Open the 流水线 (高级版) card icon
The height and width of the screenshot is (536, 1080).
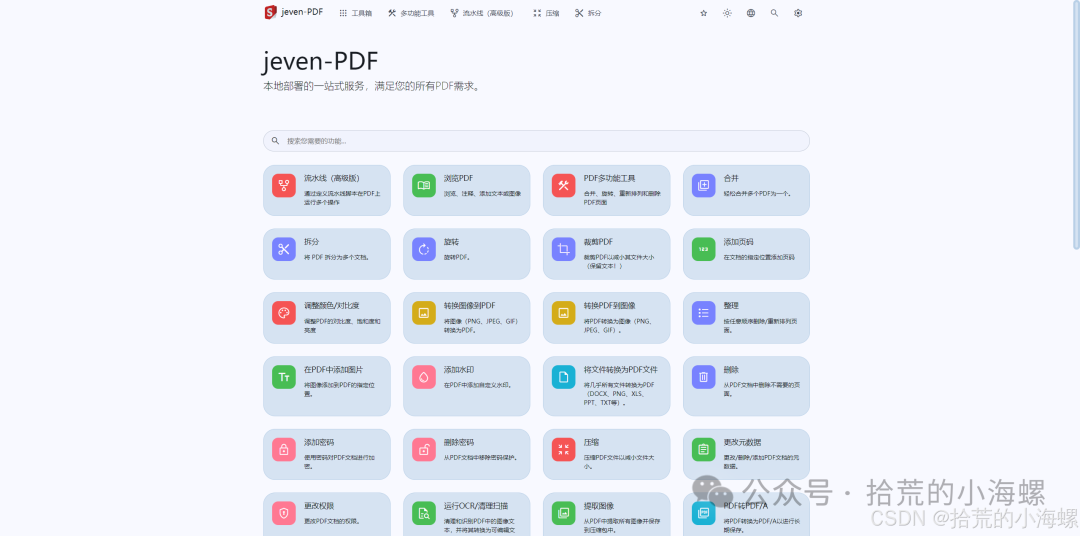pos(284,186)
